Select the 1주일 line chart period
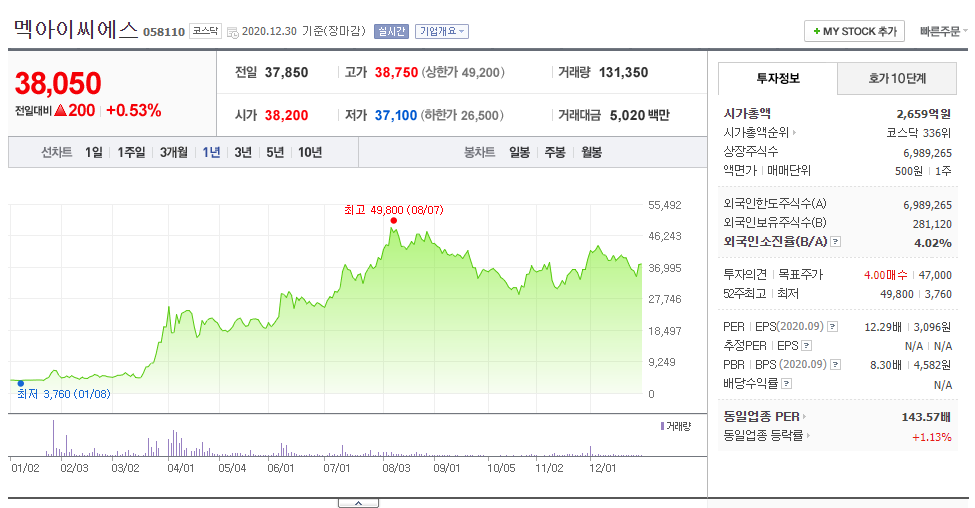 tap(131, 152)
